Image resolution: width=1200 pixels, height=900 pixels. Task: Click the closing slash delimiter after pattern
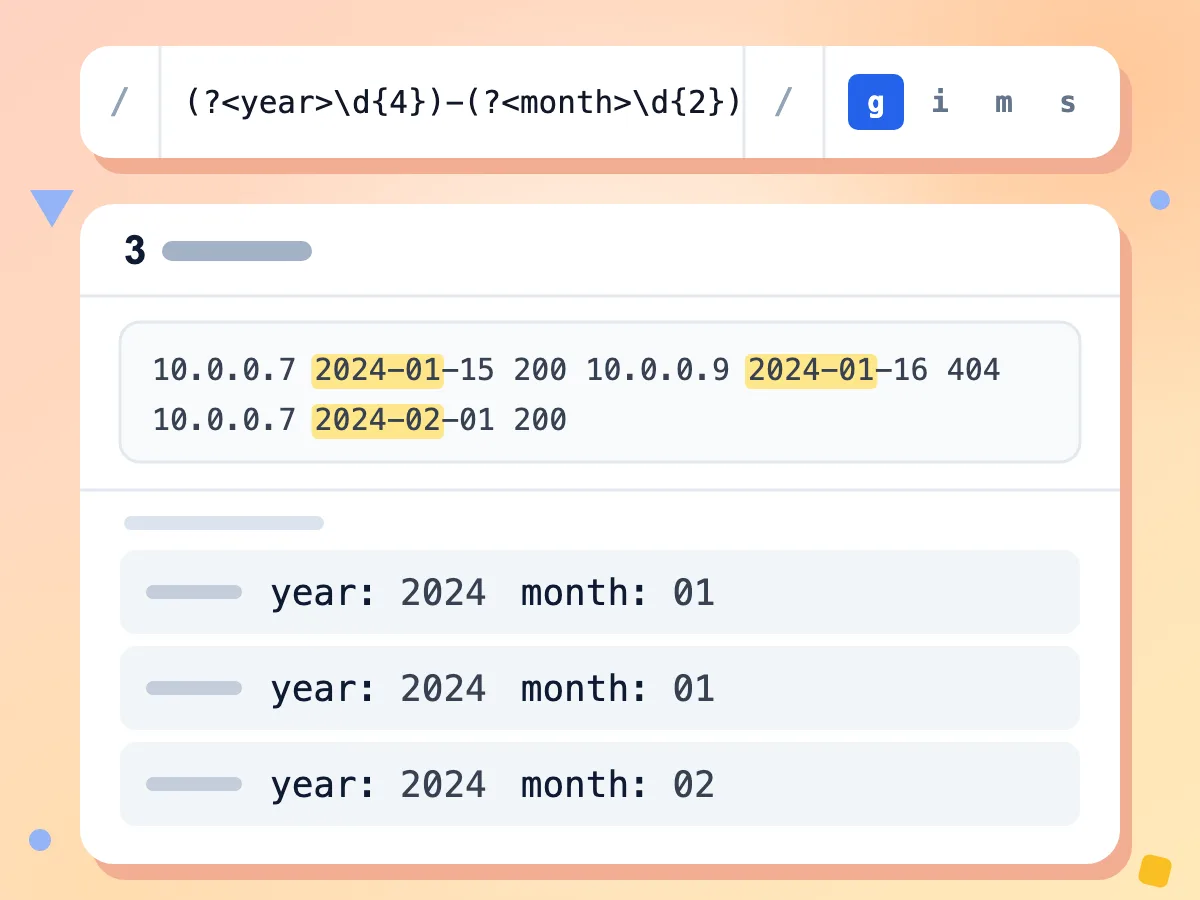[784, 102]
